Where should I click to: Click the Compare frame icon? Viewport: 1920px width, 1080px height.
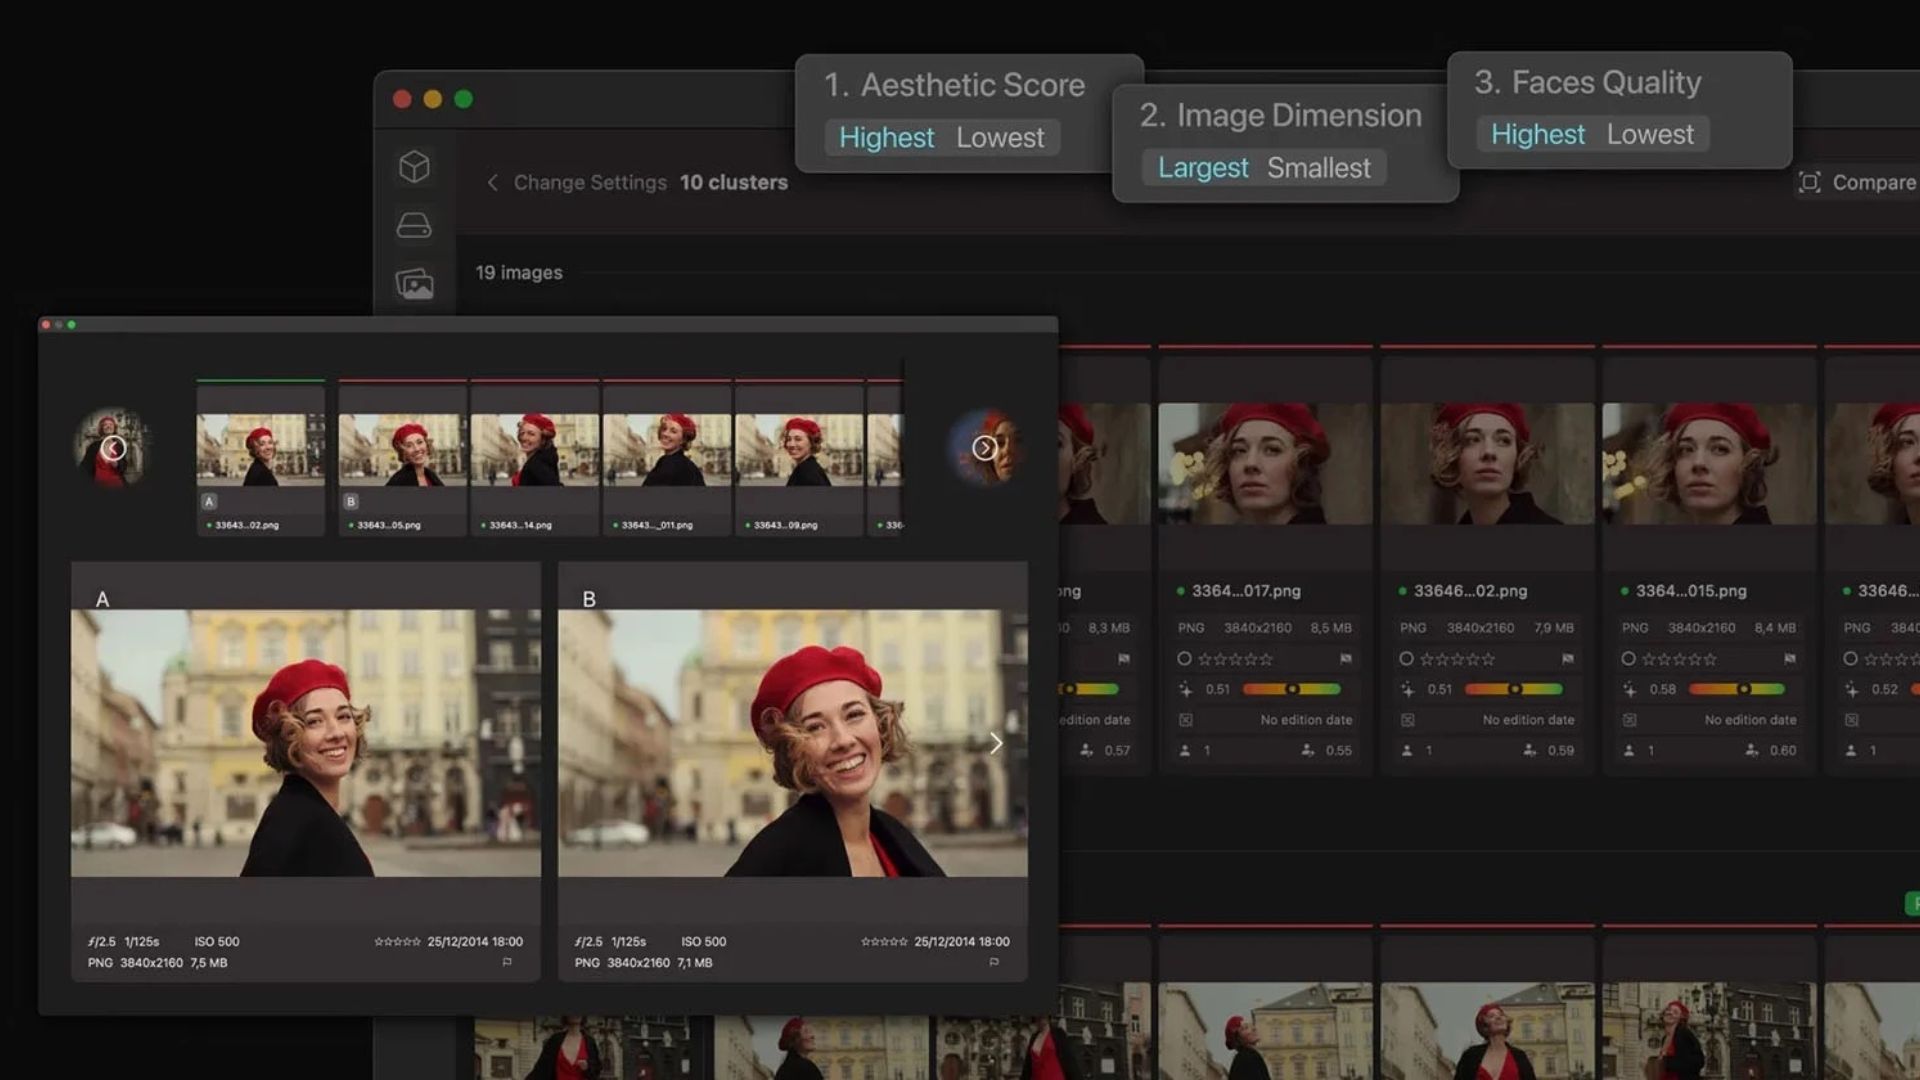tap(1809, 182)
